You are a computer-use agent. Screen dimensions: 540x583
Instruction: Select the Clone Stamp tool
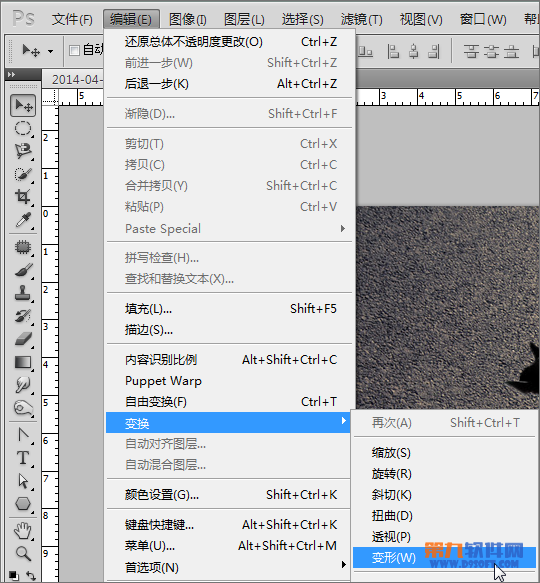[x=23, y=293]
